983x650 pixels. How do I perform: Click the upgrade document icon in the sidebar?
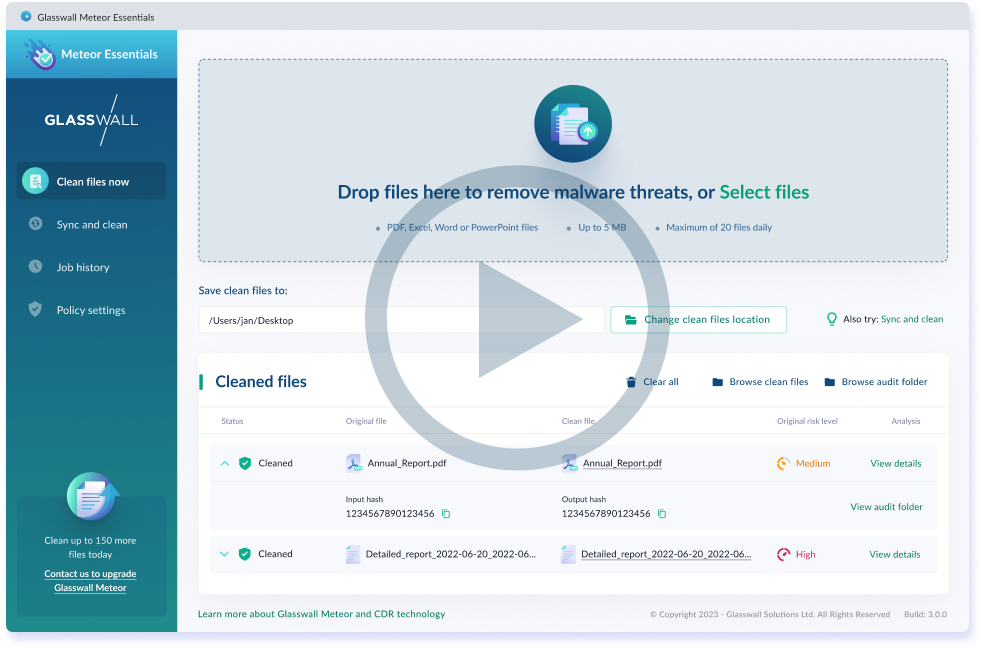92,496
